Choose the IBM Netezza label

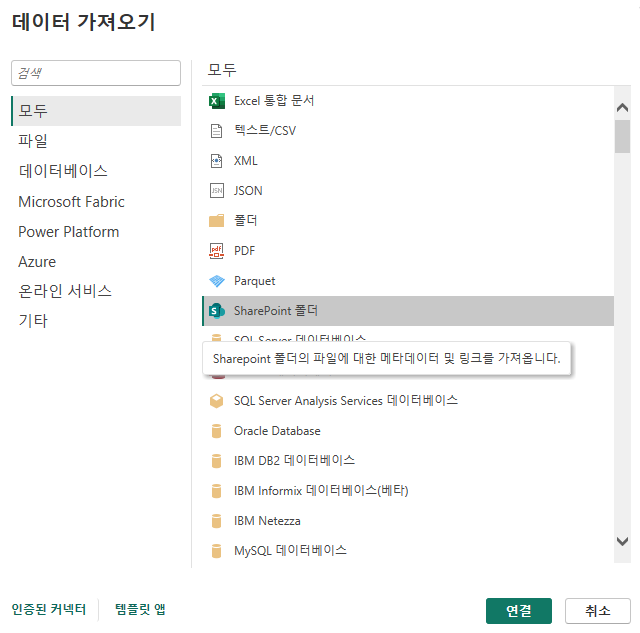coord(267,521)
